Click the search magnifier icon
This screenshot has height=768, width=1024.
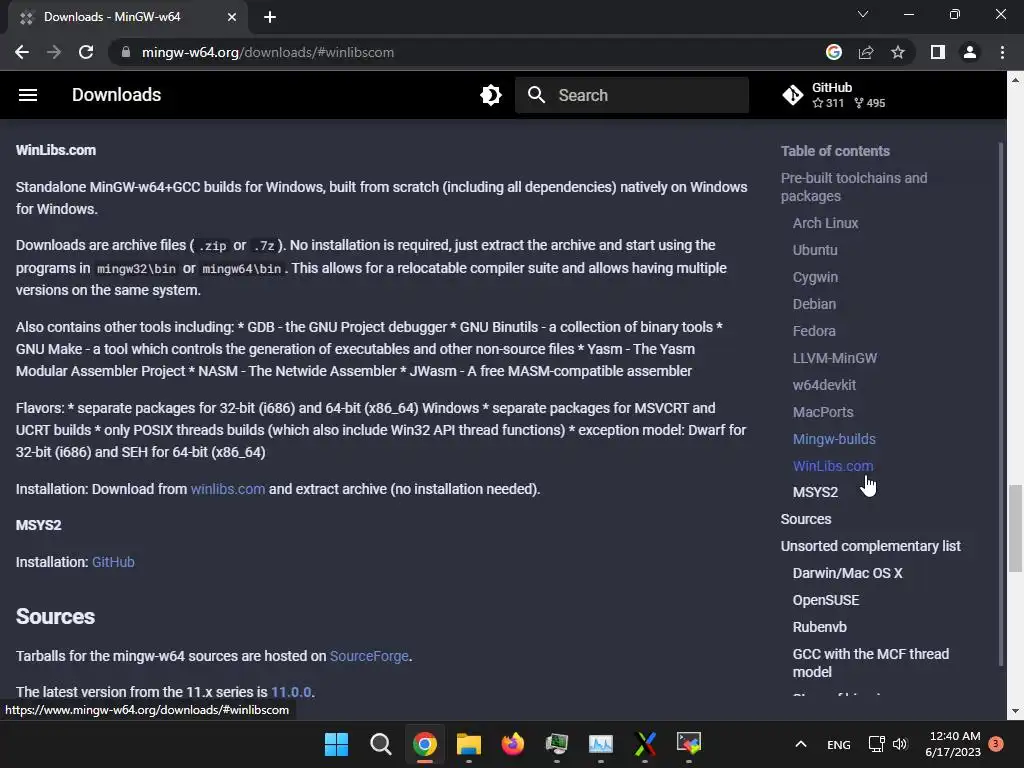pos(536,95)
